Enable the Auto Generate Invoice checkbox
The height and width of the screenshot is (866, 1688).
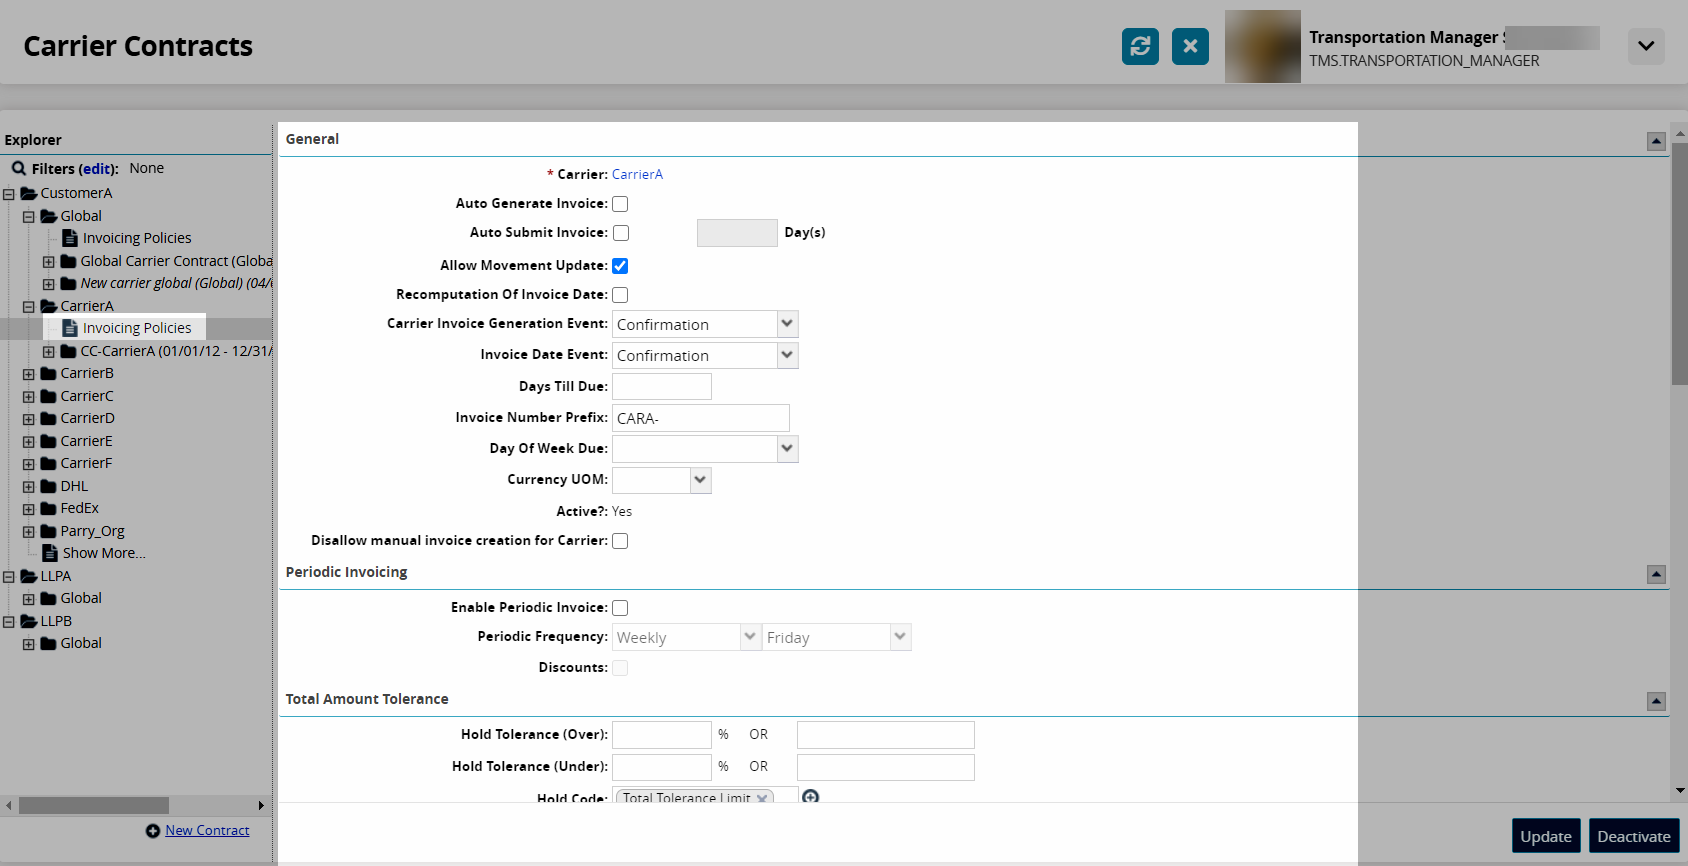(620, 204)
